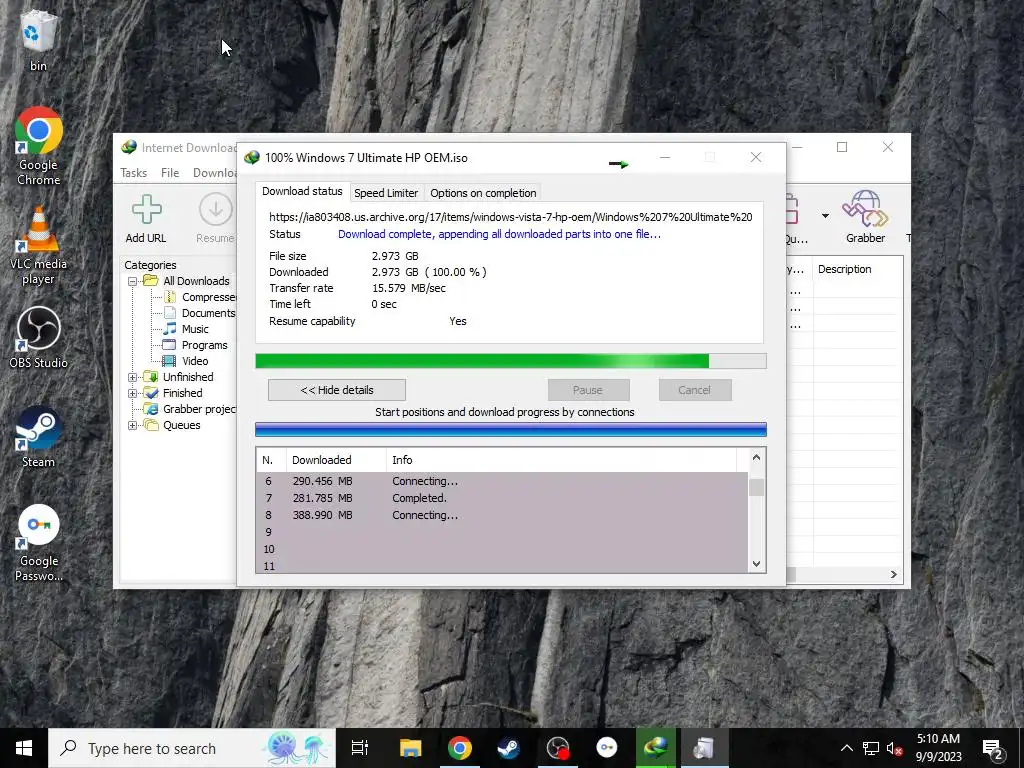Click Downloaded column header in connections list
The image size is (1024, 768).
click(336, 460)
